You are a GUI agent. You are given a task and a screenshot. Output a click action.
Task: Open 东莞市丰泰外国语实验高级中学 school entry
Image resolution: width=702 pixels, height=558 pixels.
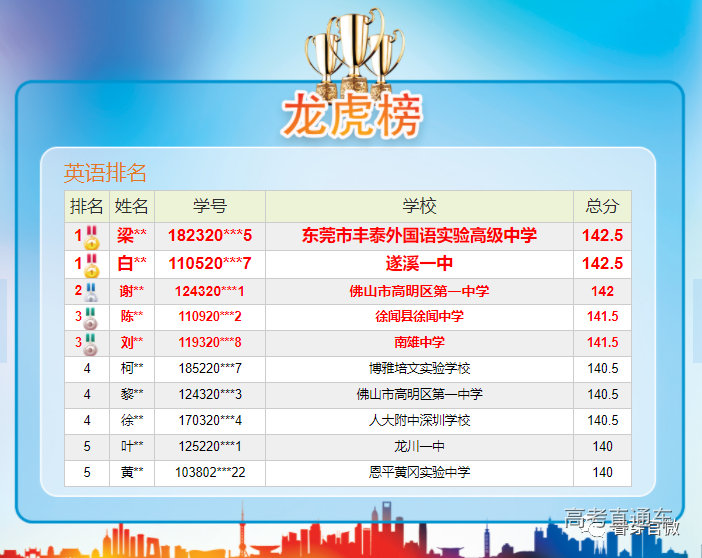pos(419,236)
